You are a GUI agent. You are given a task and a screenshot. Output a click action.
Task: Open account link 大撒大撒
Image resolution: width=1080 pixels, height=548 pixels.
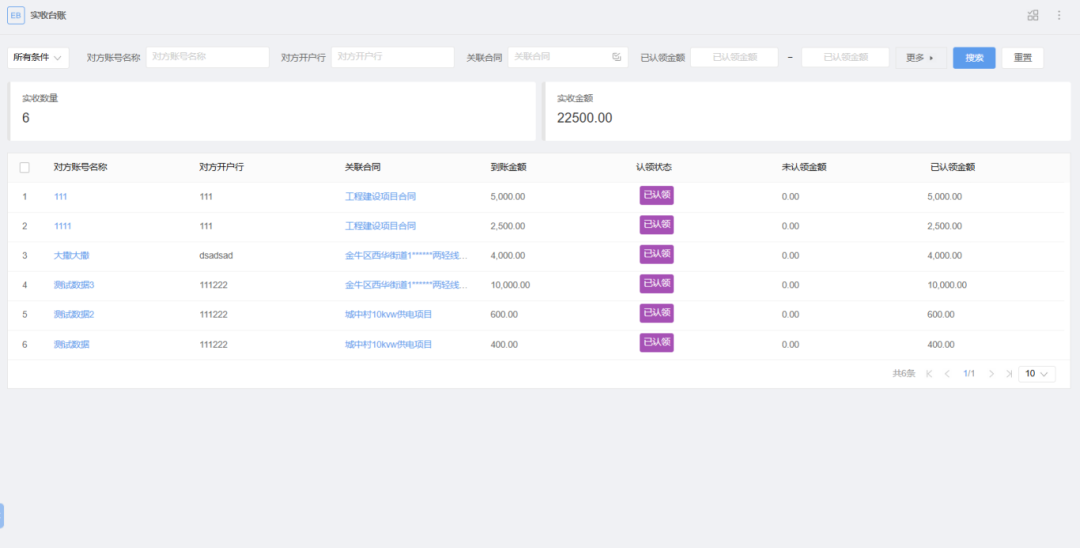point(72,255)
